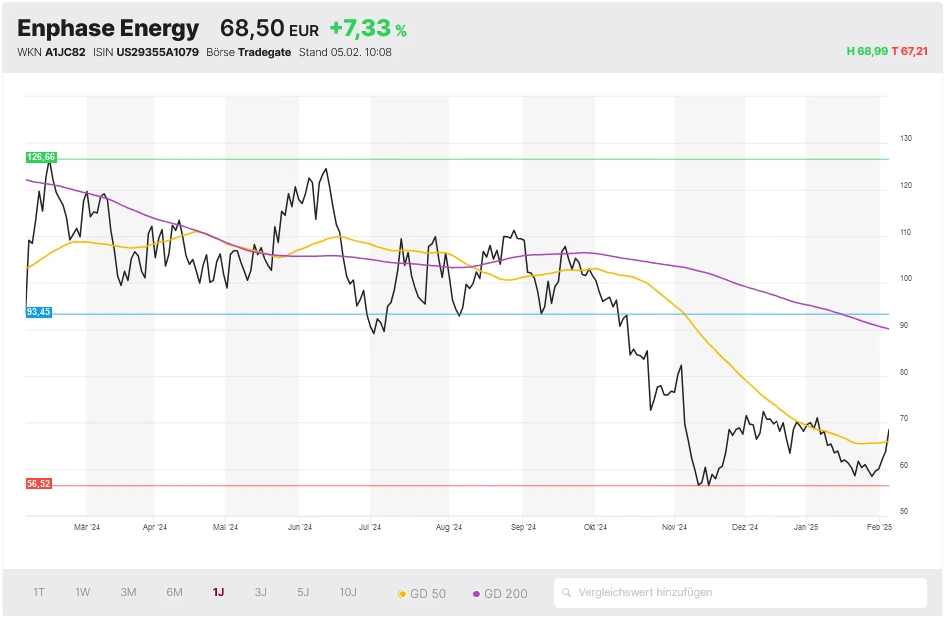
Task: Click the daily high value H 68,99
Action: point(866,52)
